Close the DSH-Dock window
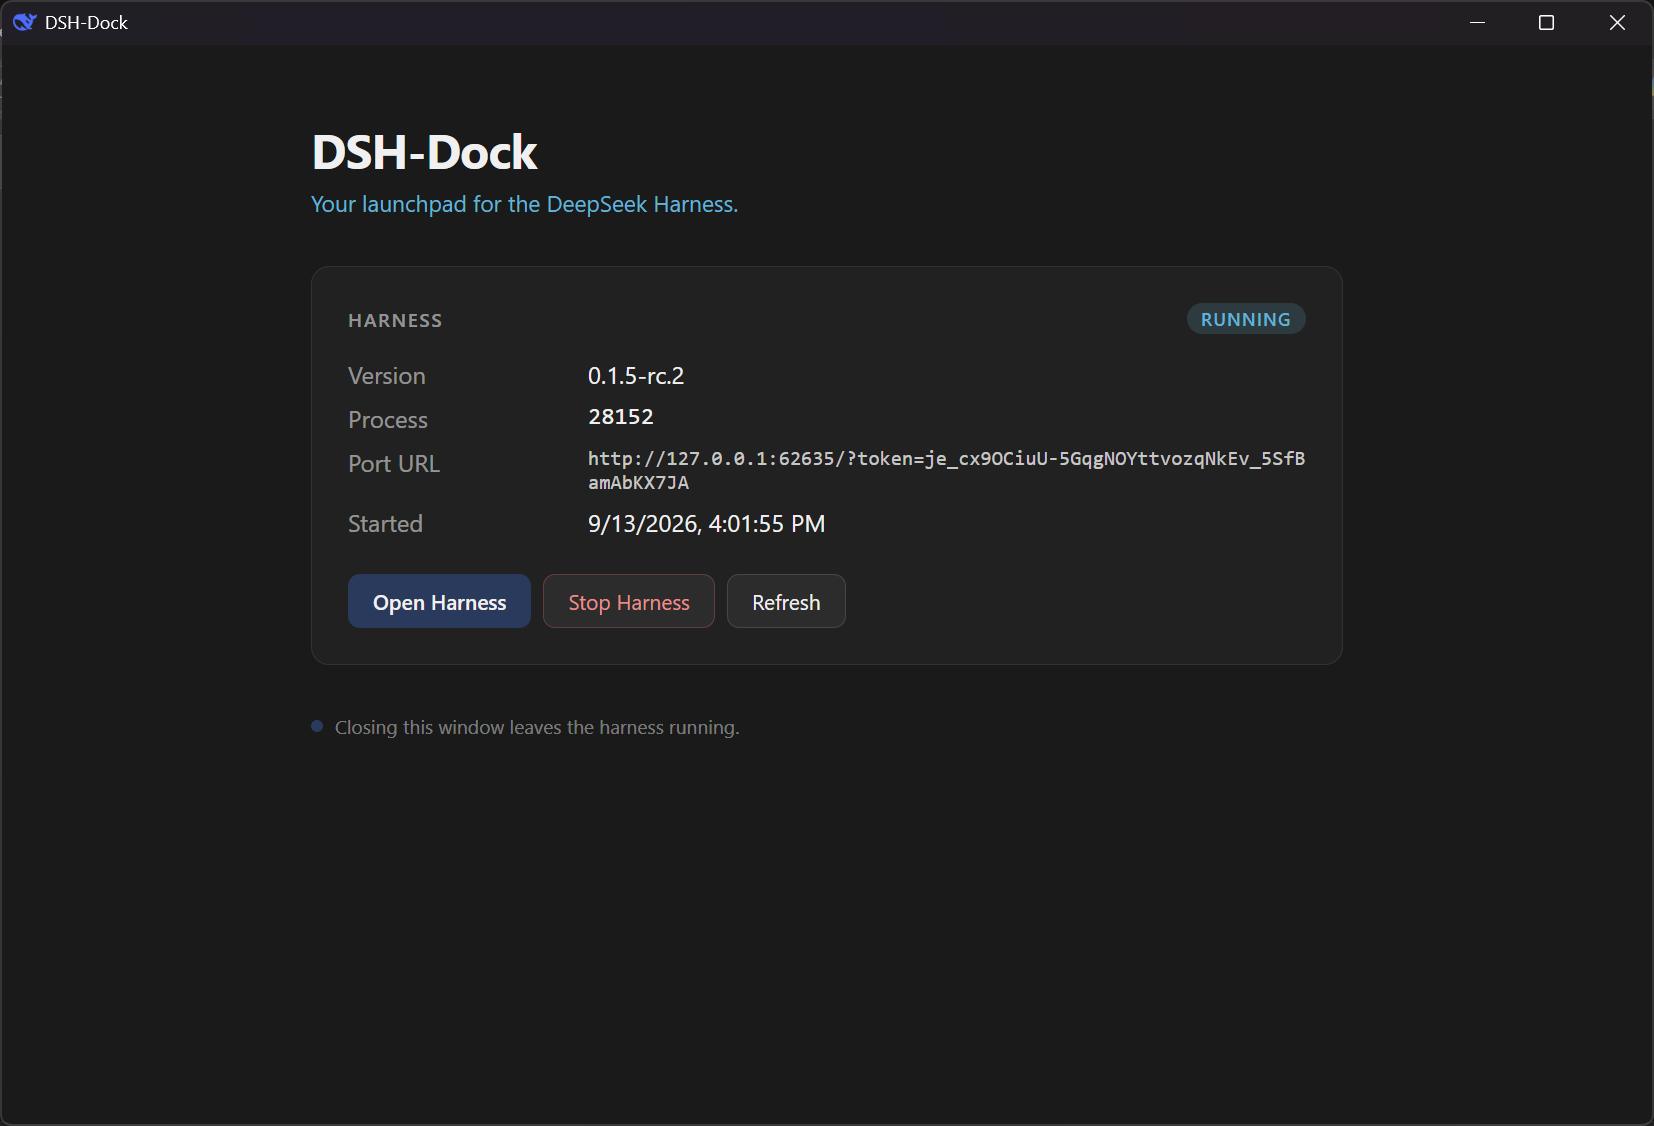 [x=1617, y=22]
